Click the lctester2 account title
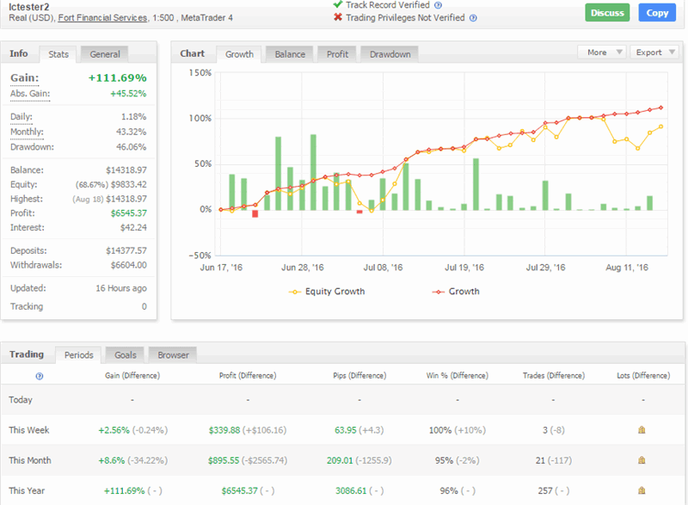 coord(29,7)
